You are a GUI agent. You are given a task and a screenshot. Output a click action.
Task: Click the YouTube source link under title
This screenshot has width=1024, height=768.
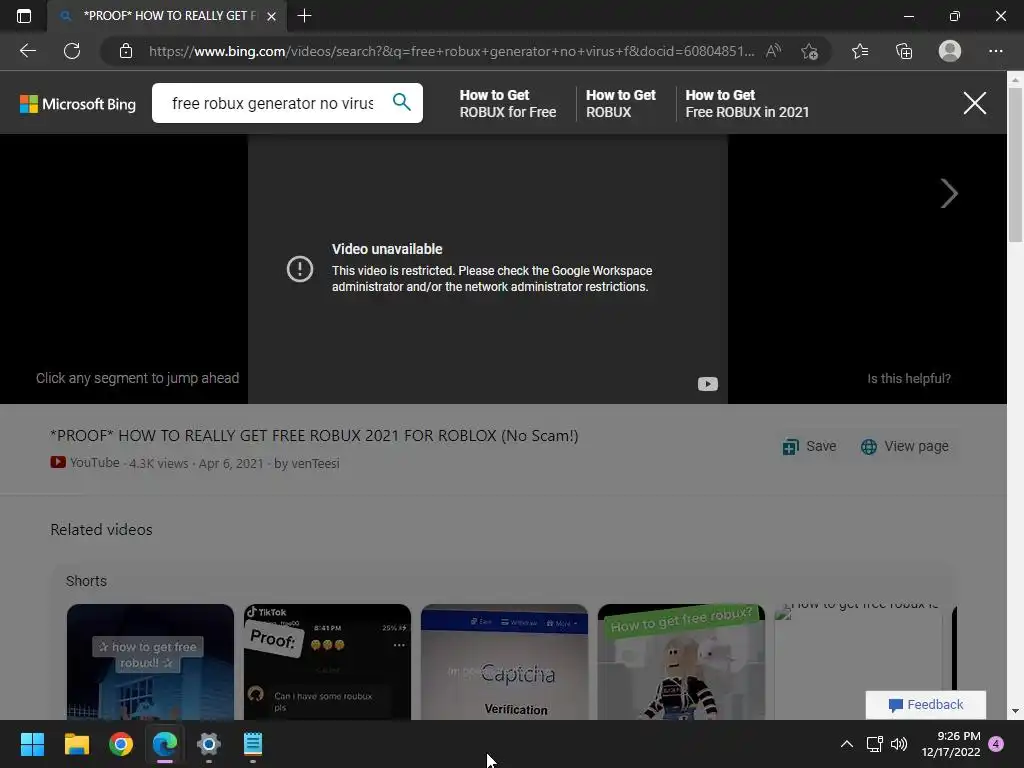(85, 462)
